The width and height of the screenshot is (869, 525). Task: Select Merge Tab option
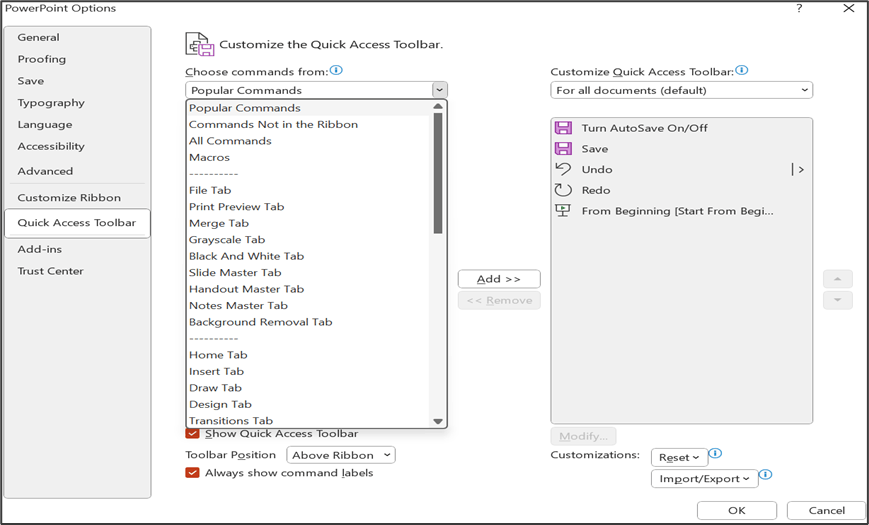tap(308, 223)
